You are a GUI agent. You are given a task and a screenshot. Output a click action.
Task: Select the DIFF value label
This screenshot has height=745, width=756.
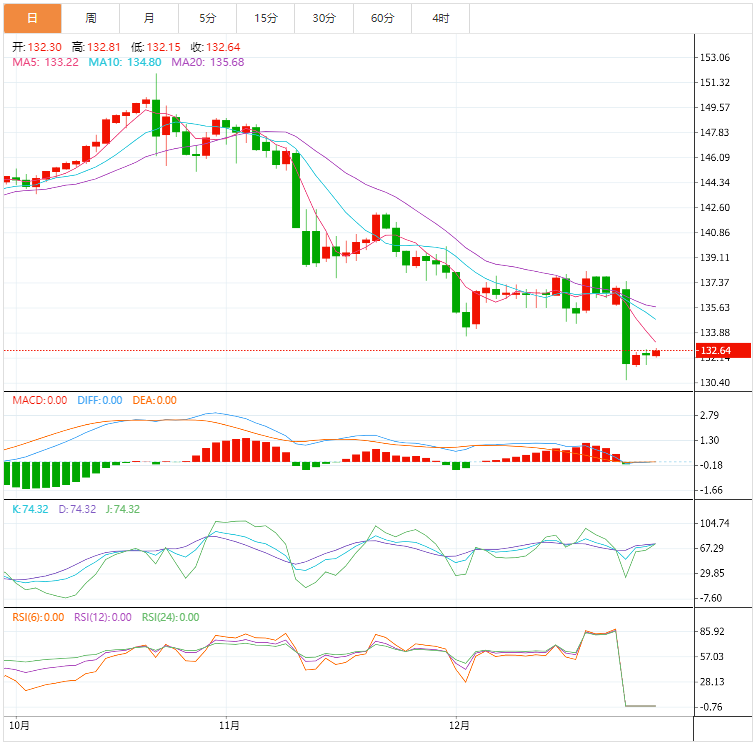99,400
